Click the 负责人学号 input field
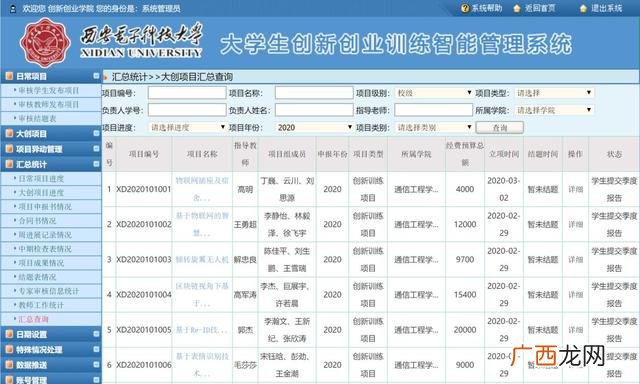 [187, 110]
